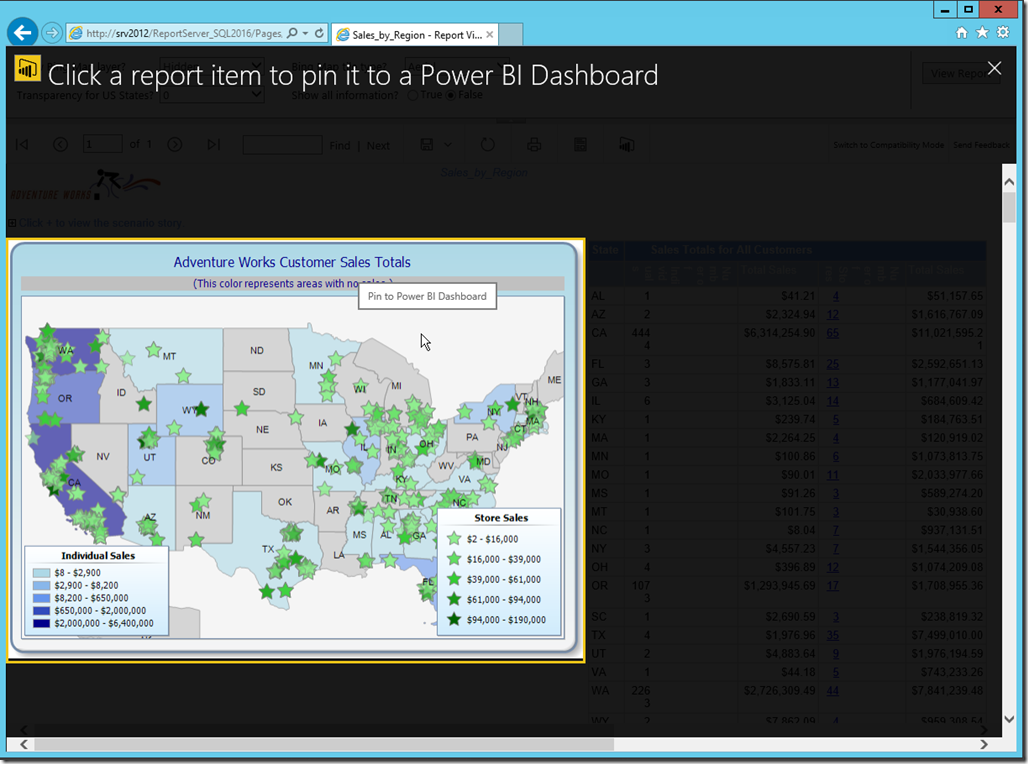Viewport: 1028px width, 764px height.
Task: Open a new blank browser tab
Action: (x=512, y=35)
